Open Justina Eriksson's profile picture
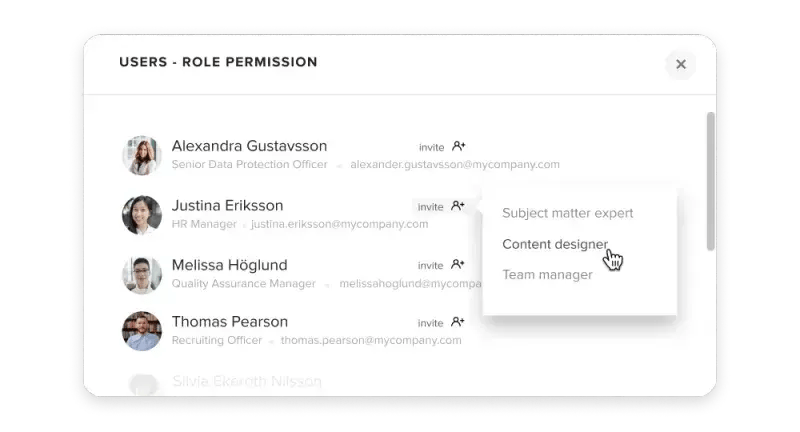Viewport: 800px width, 432px height. [x=142, y=215]
